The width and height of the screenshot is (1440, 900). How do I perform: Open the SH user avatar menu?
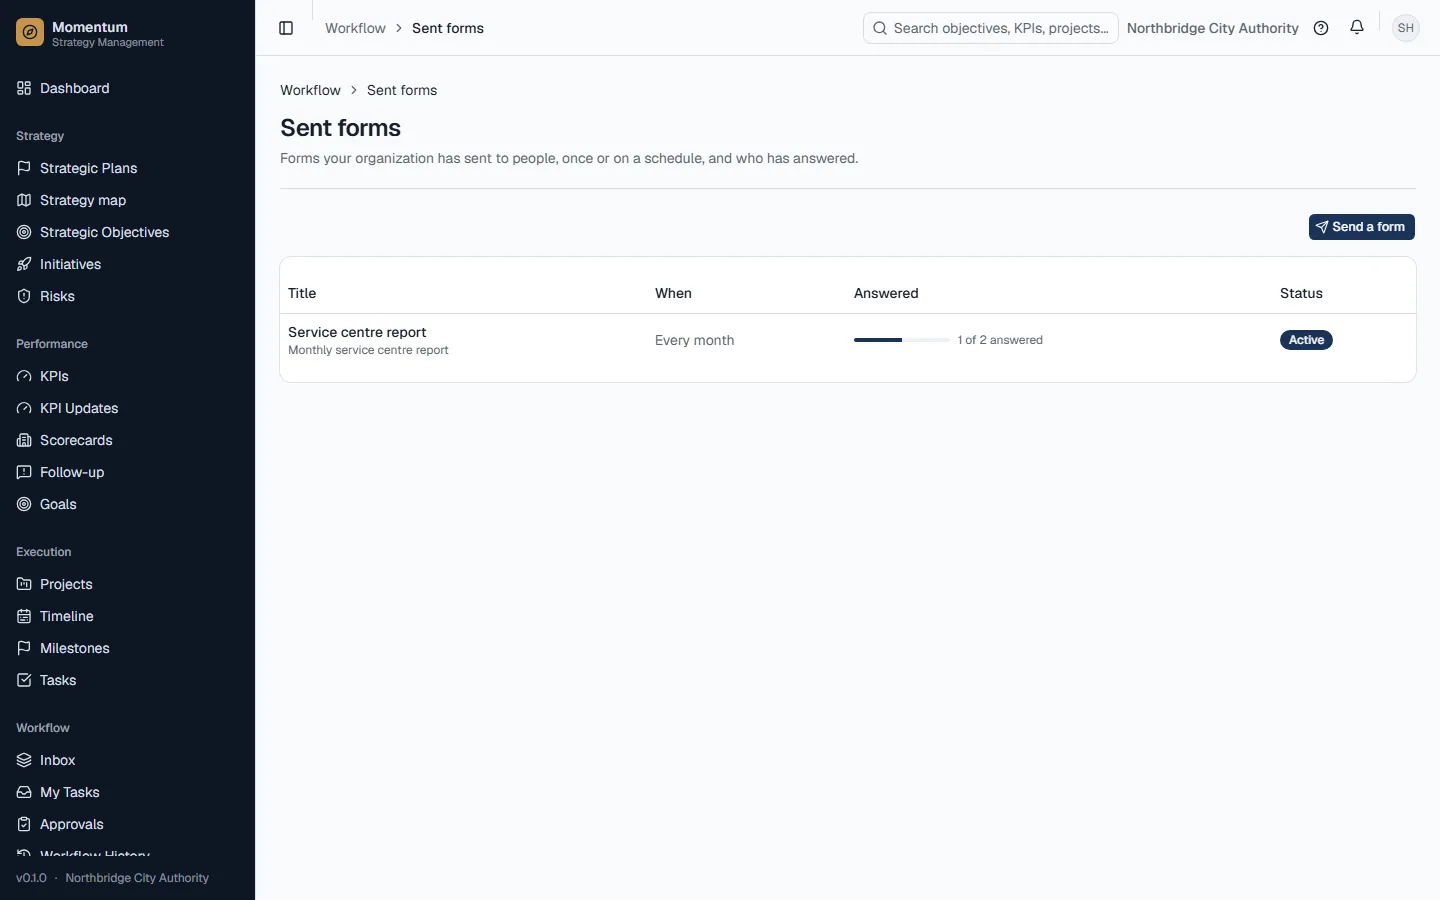[1406, 28]
